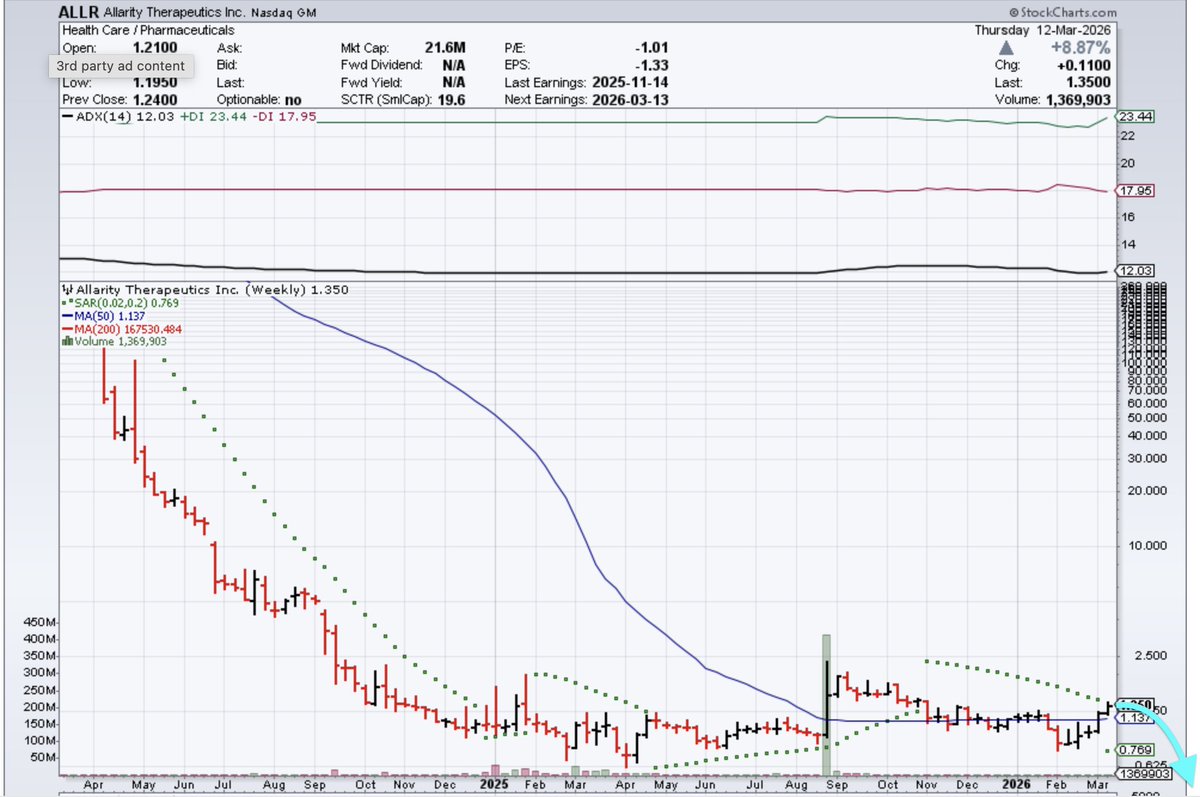Click the 3rd party ad content tooltip
1200x797 pixels.
pyautogui.click(x=120, y=66)
